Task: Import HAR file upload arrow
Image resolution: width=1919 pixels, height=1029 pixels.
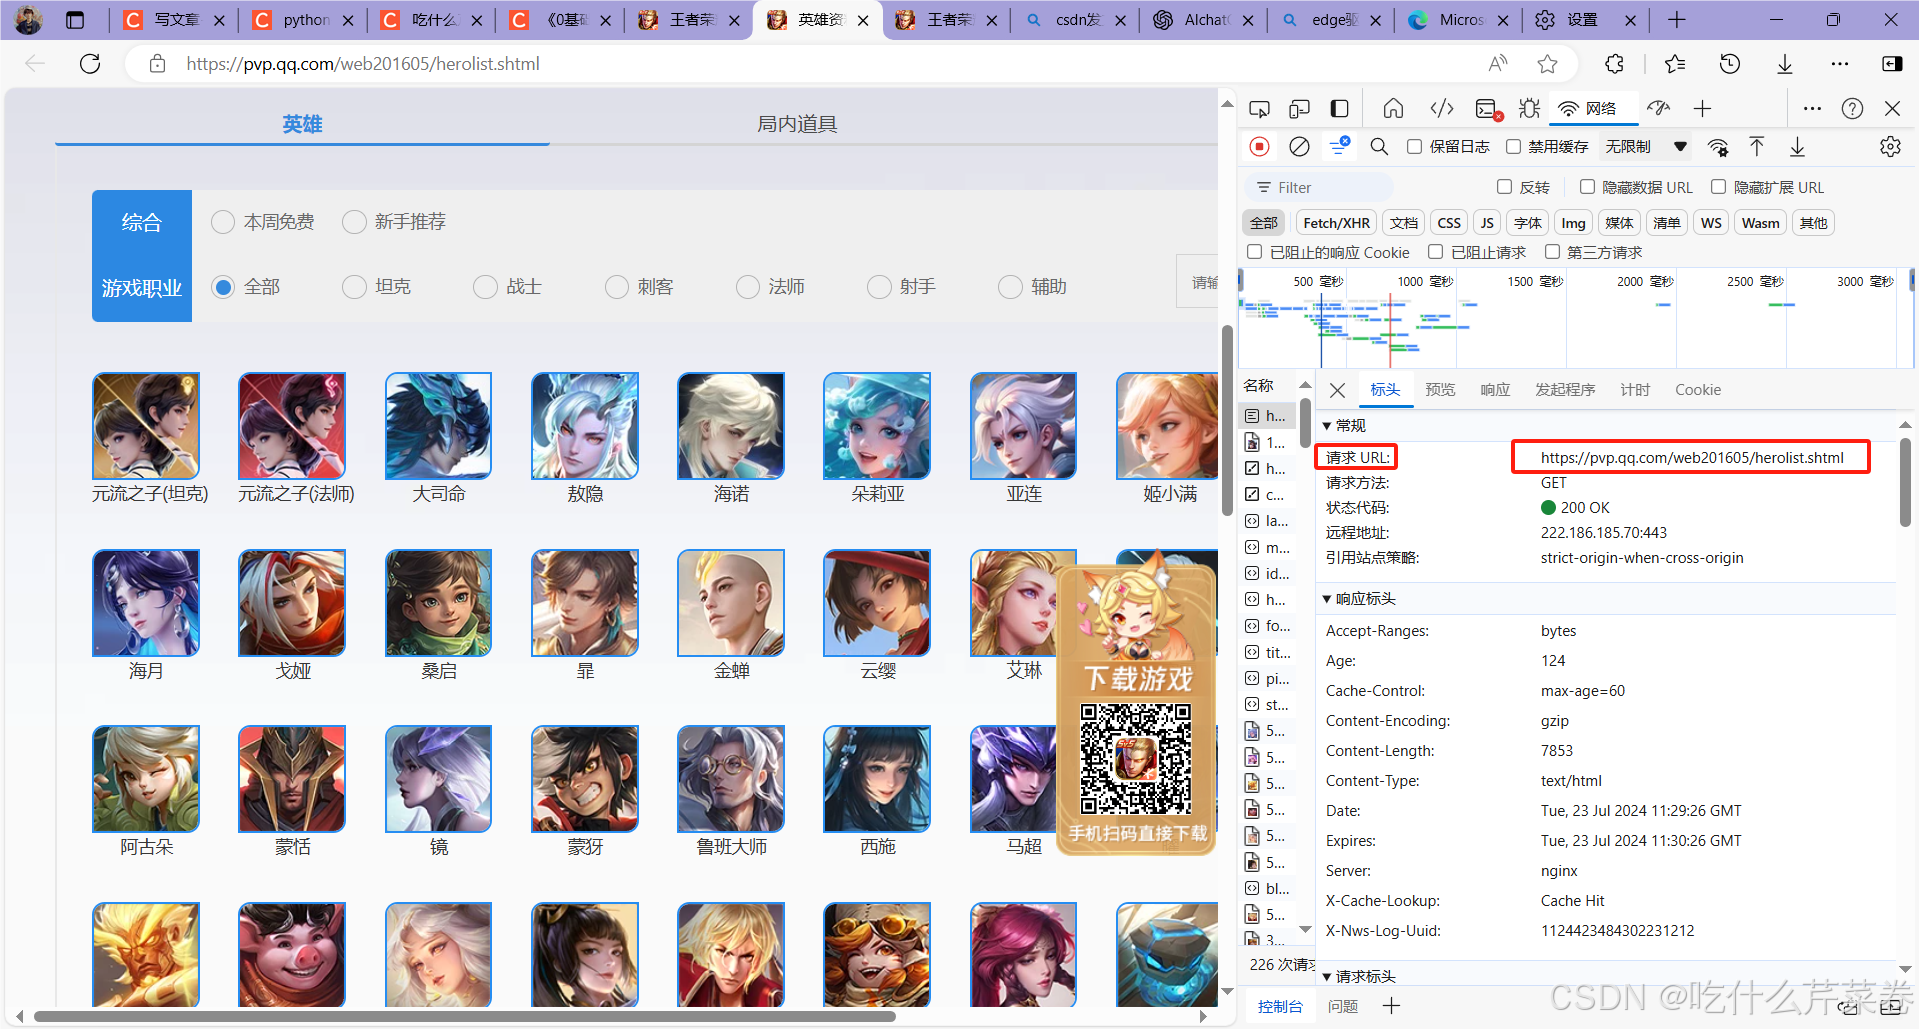Action: tap(1757, 147)
